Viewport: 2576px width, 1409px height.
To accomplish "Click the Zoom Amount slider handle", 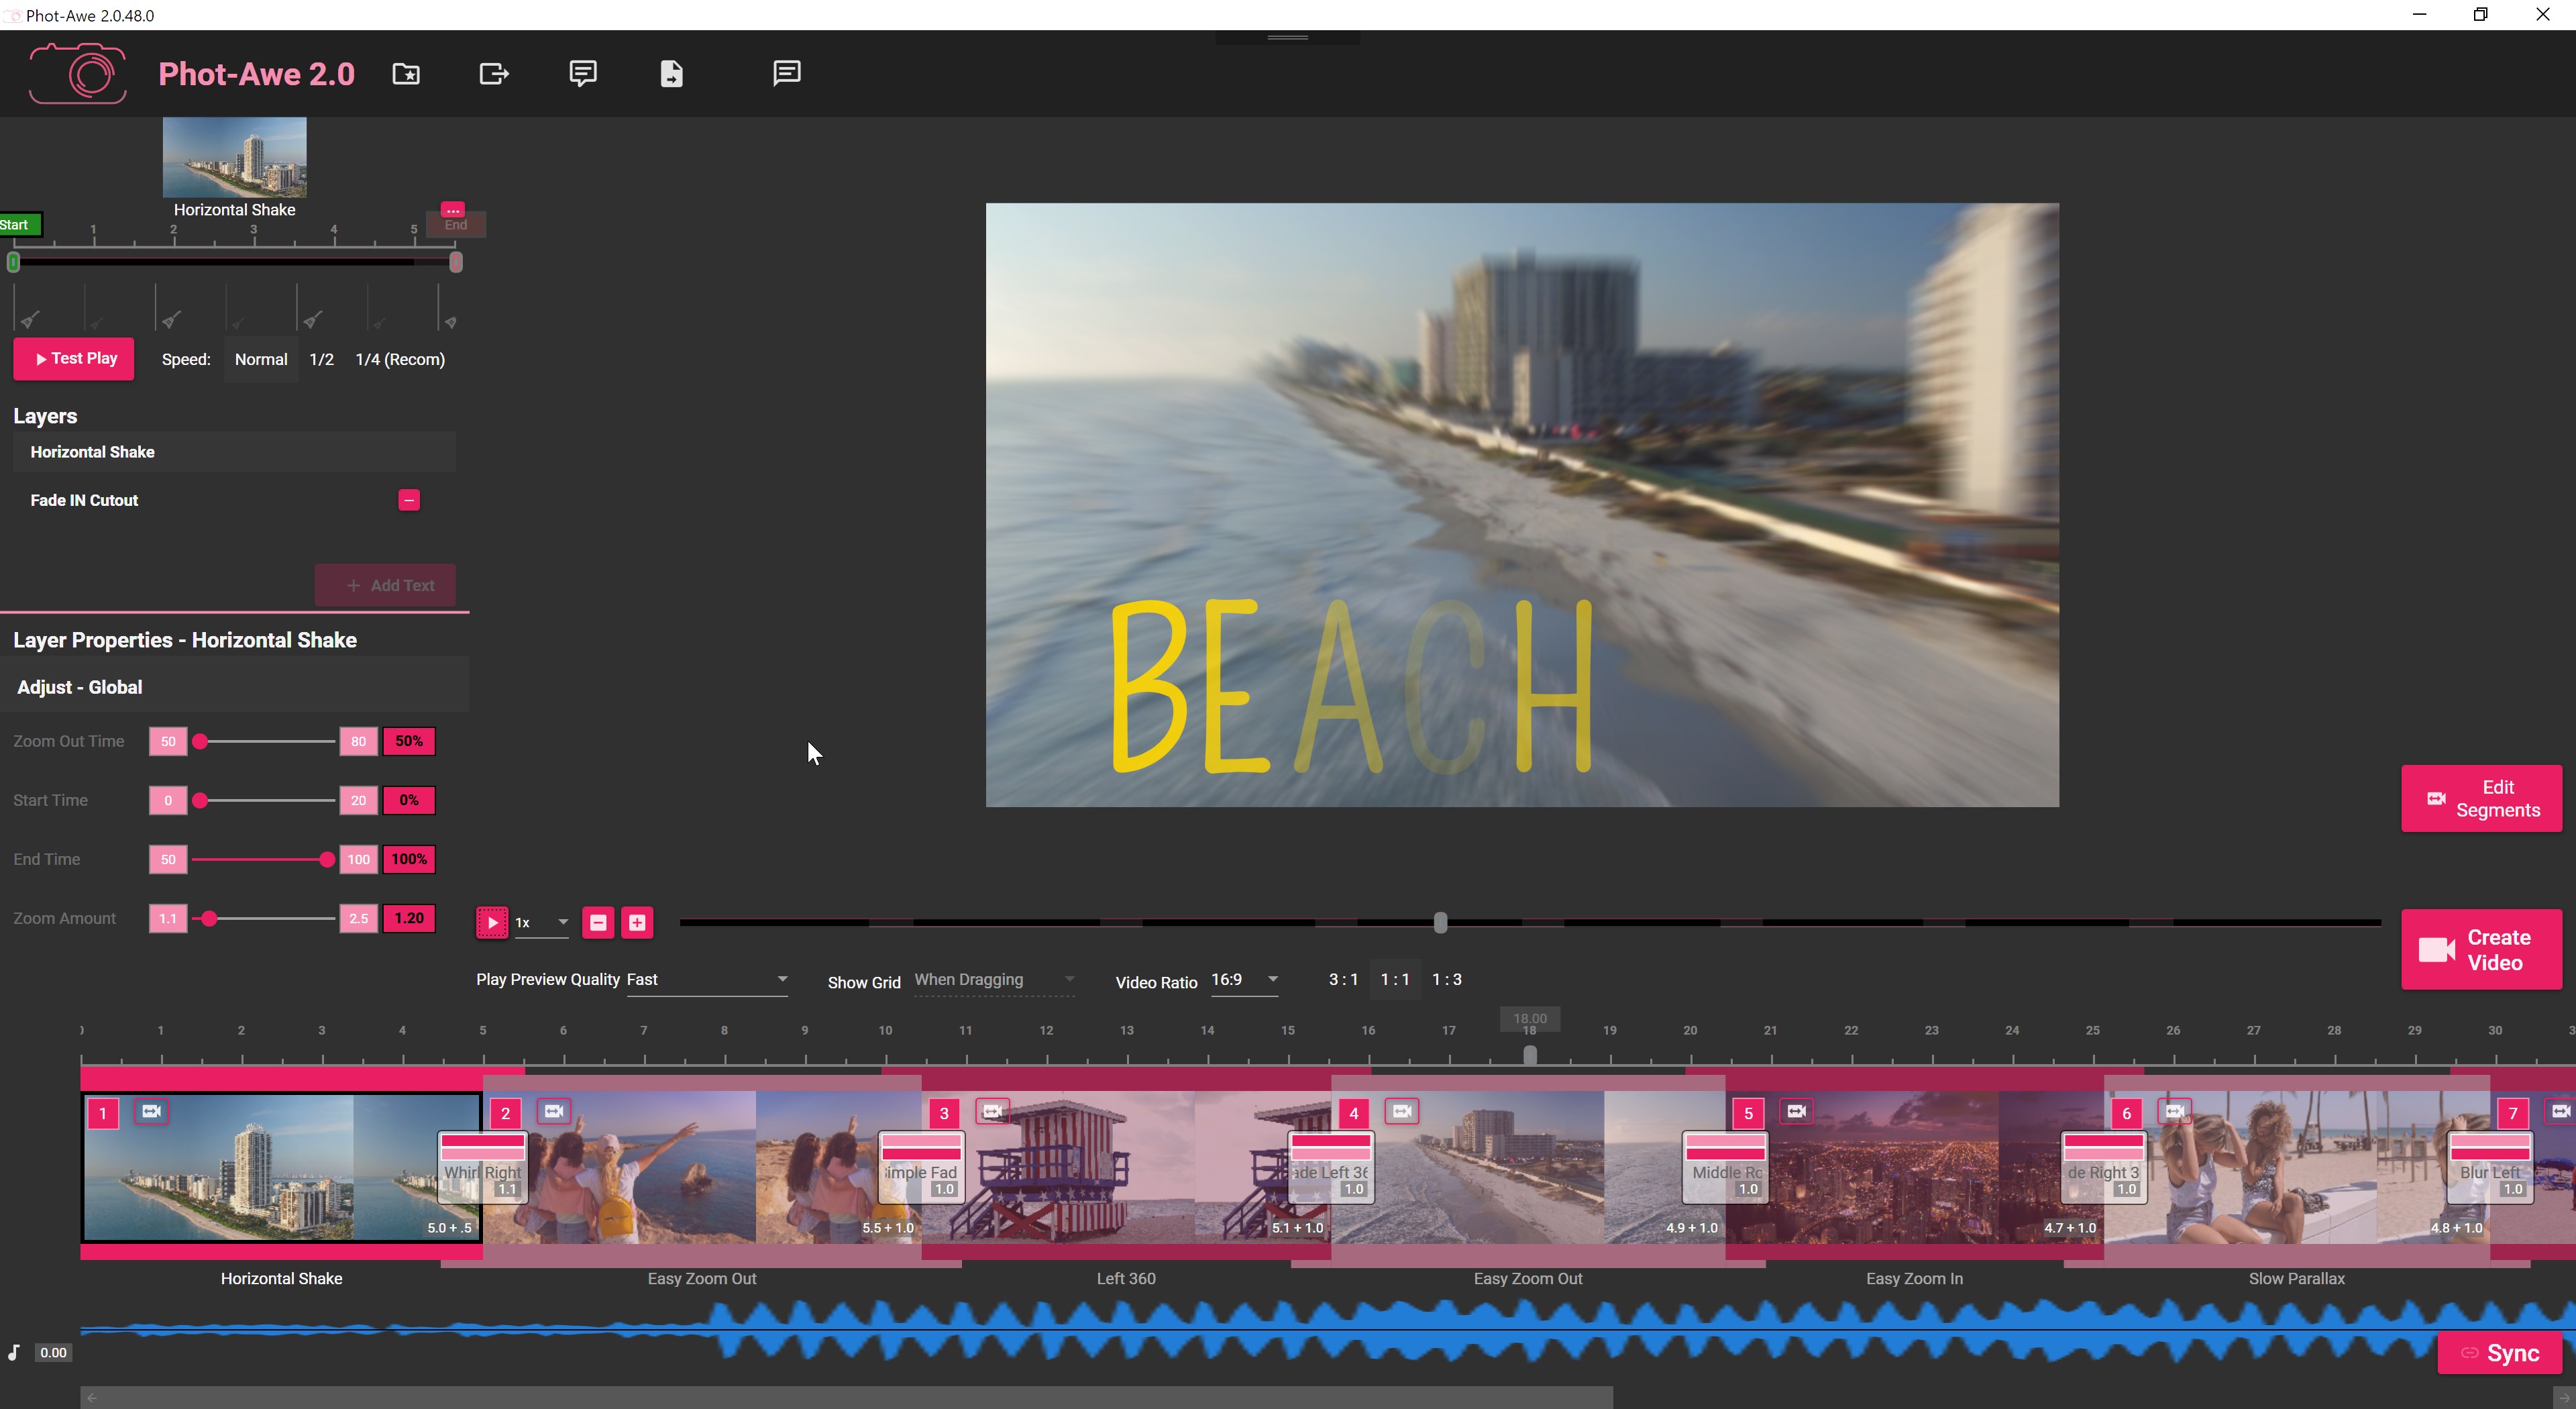I will coord(209,918).
